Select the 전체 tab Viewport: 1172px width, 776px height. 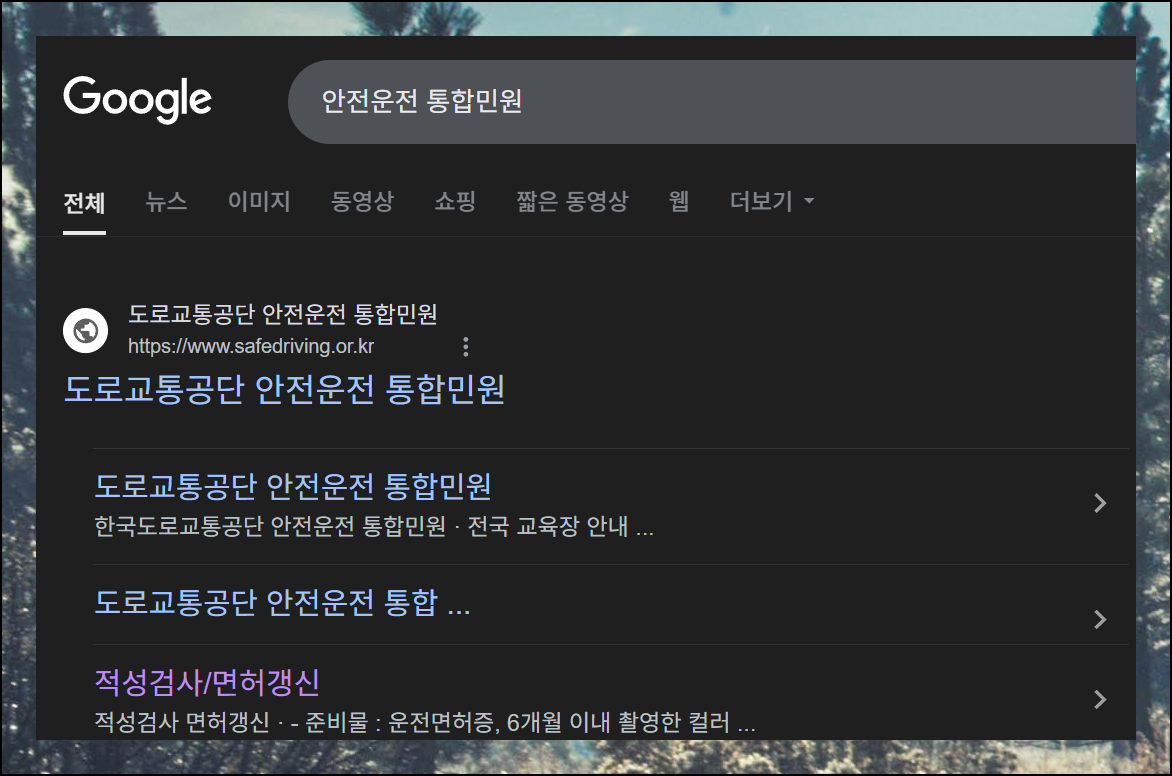click(84, 203)
